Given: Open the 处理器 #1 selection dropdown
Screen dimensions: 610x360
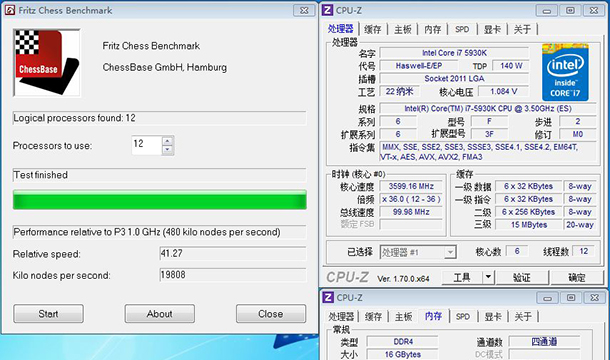Looking at the screenshot, I should (450, 252).
